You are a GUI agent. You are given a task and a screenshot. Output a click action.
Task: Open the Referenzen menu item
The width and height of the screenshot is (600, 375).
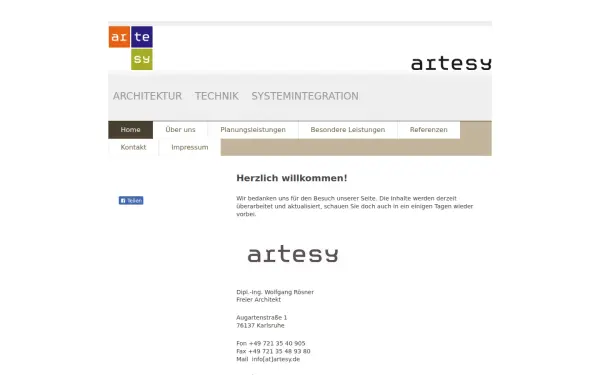pos(429,130)
